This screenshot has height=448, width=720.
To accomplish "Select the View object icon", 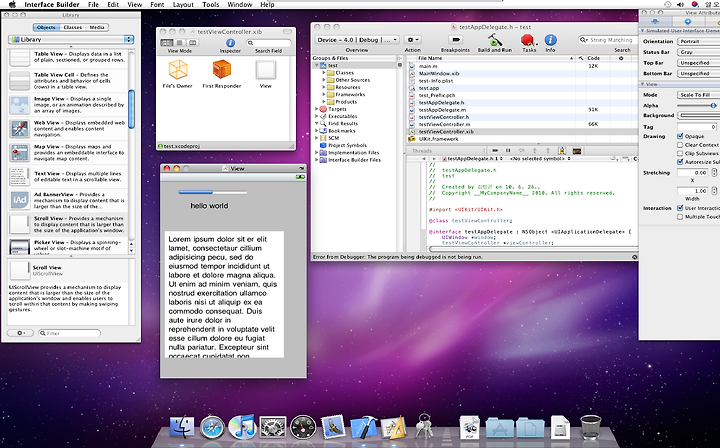I will [265, 70].
